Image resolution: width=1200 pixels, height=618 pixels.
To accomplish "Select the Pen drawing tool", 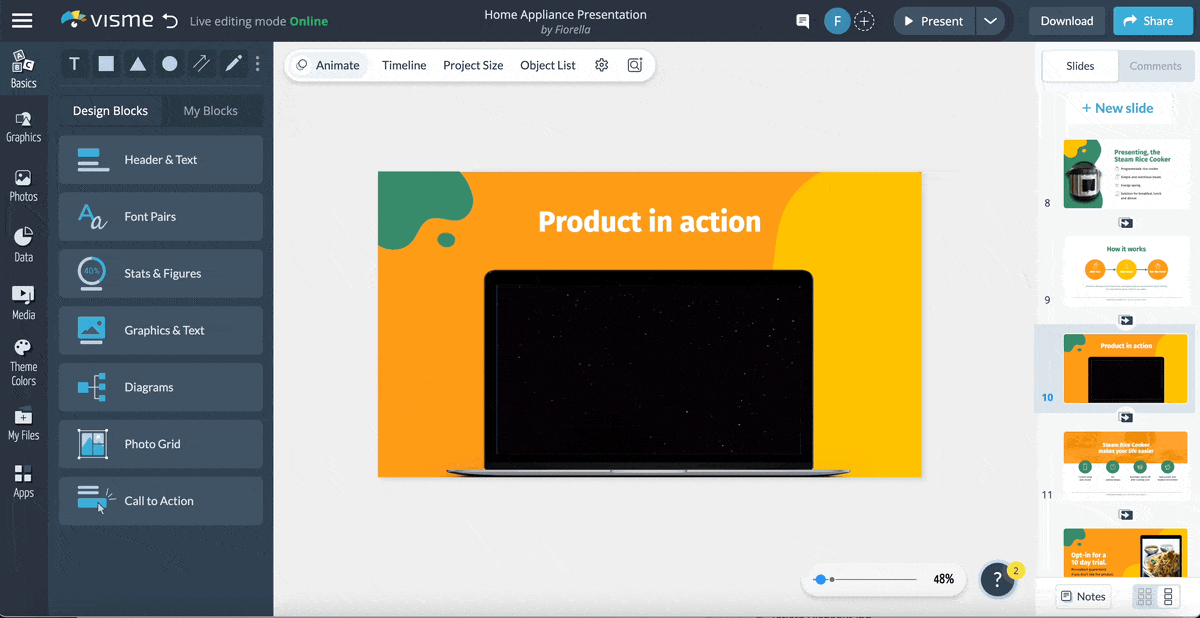I will pos(232,63).
